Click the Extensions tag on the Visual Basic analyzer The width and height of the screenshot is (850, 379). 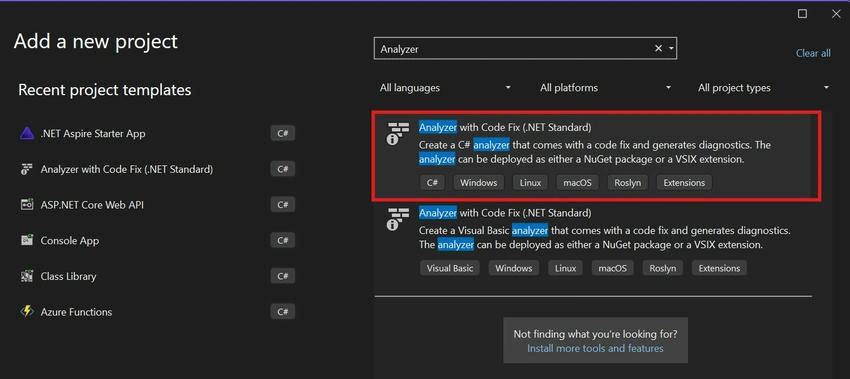click(719, 268)
